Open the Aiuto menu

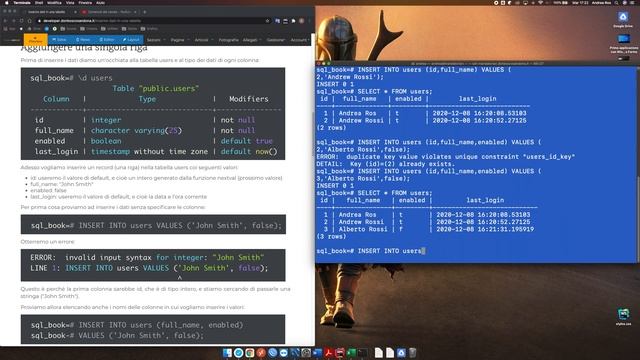tap(100, 2)
